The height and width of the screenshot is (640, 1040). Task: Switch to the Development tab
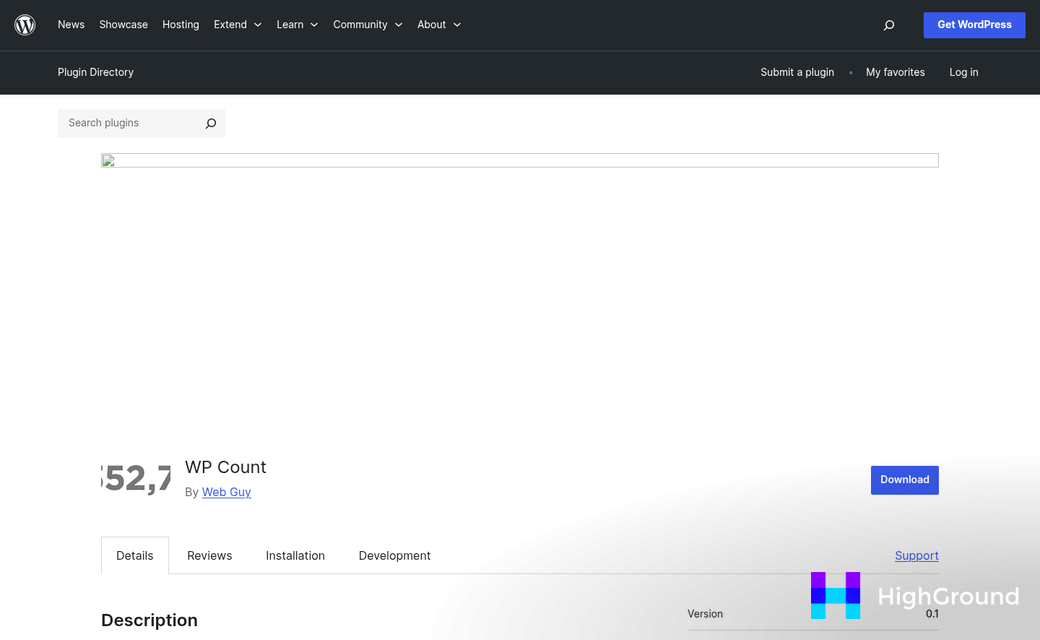click(x=395, y=556)
